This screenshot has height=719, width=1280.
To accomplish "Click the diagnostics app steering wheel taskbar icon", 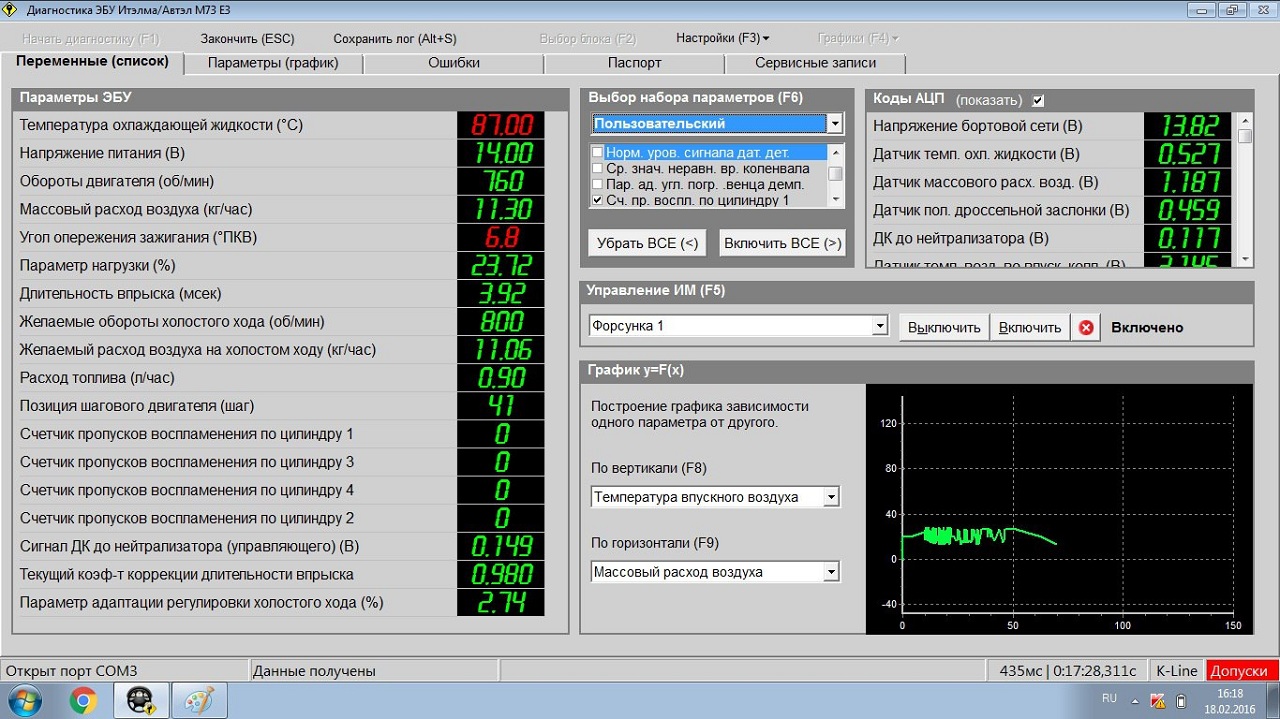I will pyautogui.click(x=141, y=701).
